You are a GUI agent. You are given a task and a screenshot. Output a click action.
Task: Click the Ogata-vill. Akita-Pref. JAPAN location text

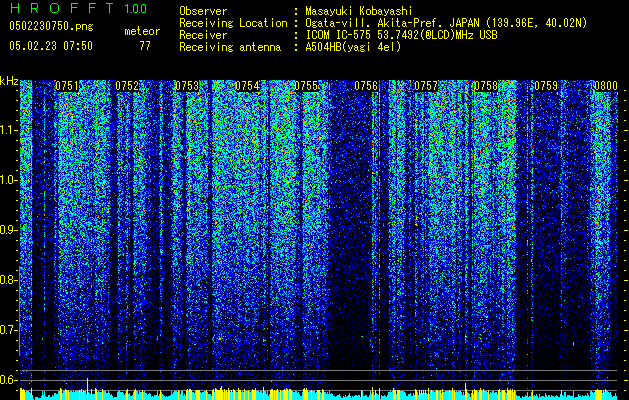pyautogui.click(x=446, y=23)
